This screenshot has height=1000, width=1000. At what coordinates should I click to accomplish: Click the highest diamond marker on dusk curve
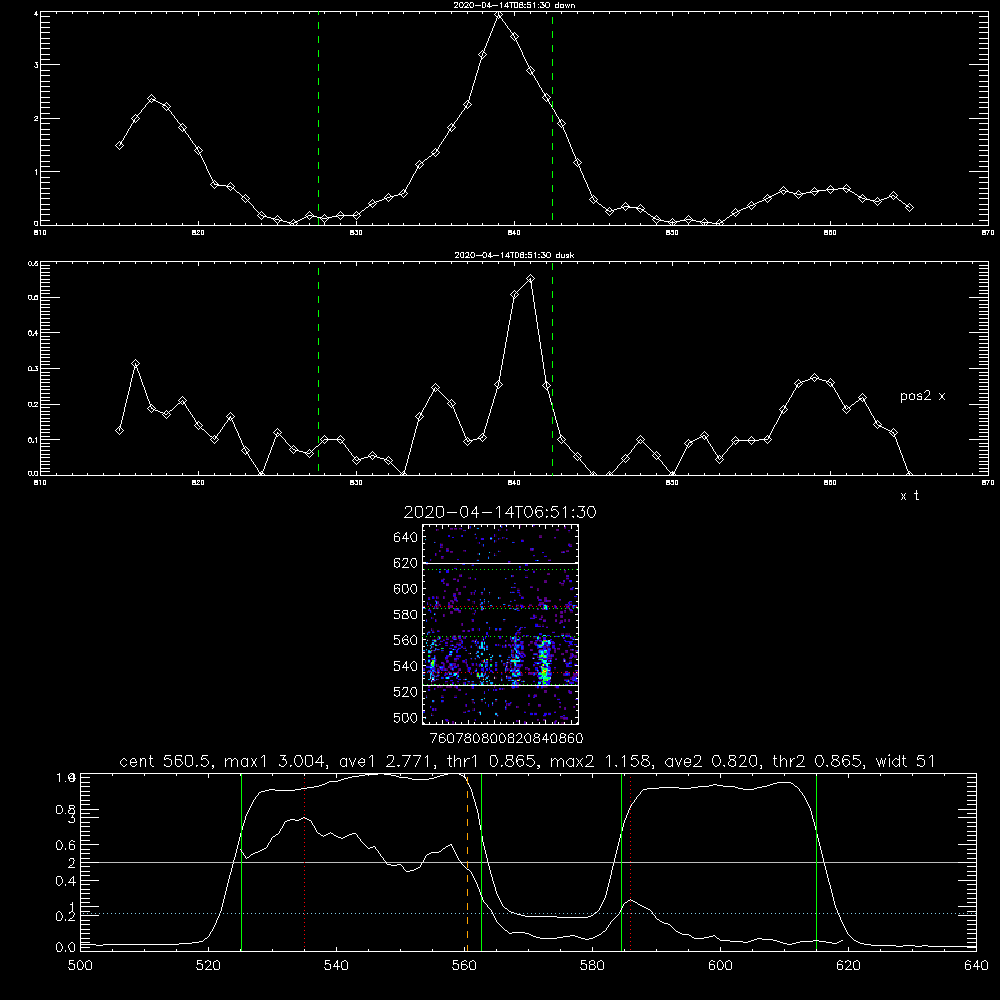click(531, 279)
